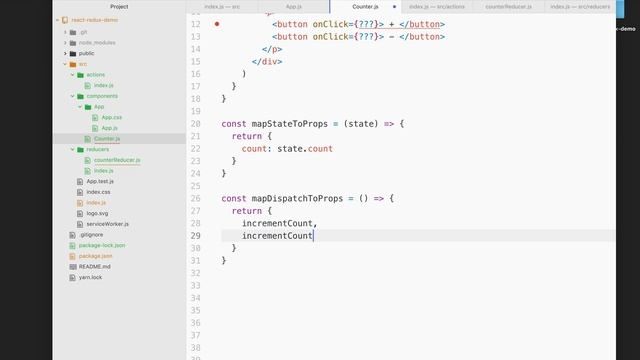This screenshot has width=640, height=360.
Task: Open README.md in the tree
Action: (x=95, y=267)
